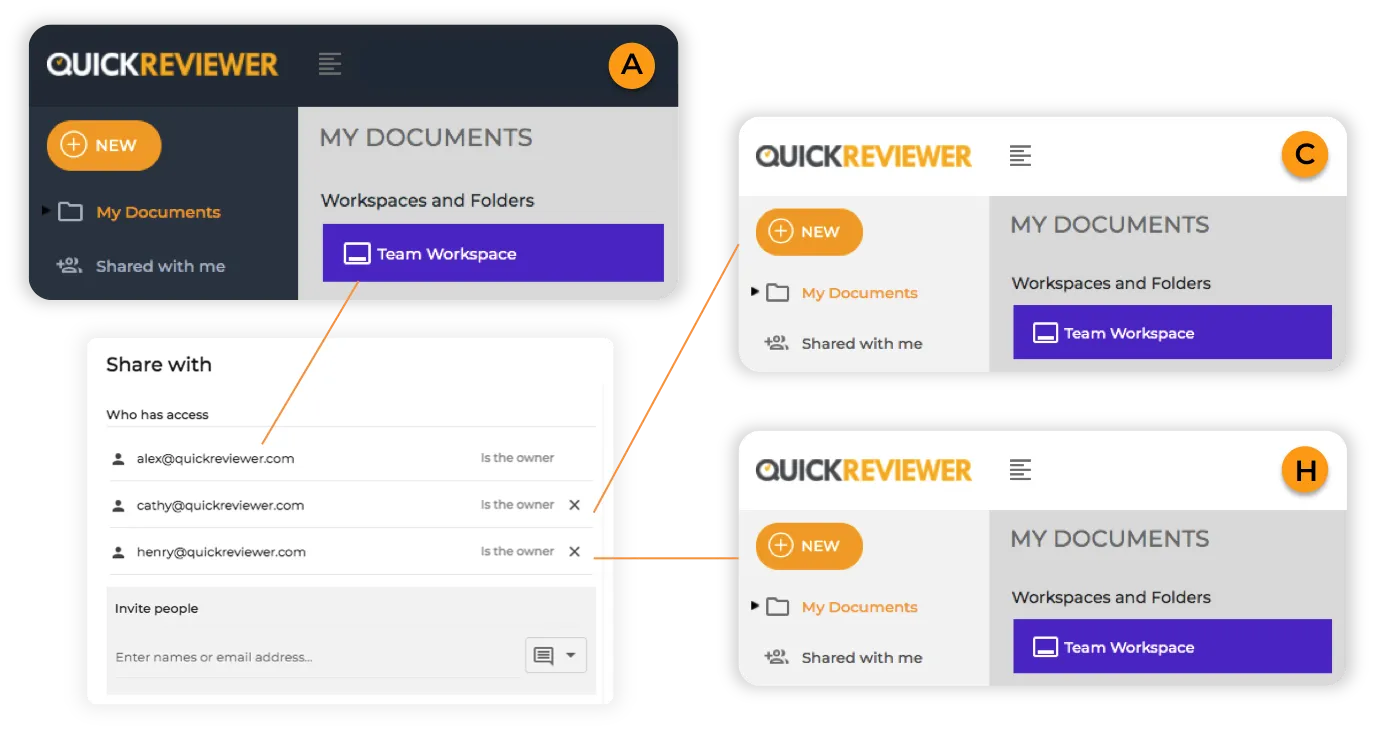The width and height of the screenshot is (1375, 736).
Task: Click the hamburger menu icon in dark panel A
Action: 330,65
